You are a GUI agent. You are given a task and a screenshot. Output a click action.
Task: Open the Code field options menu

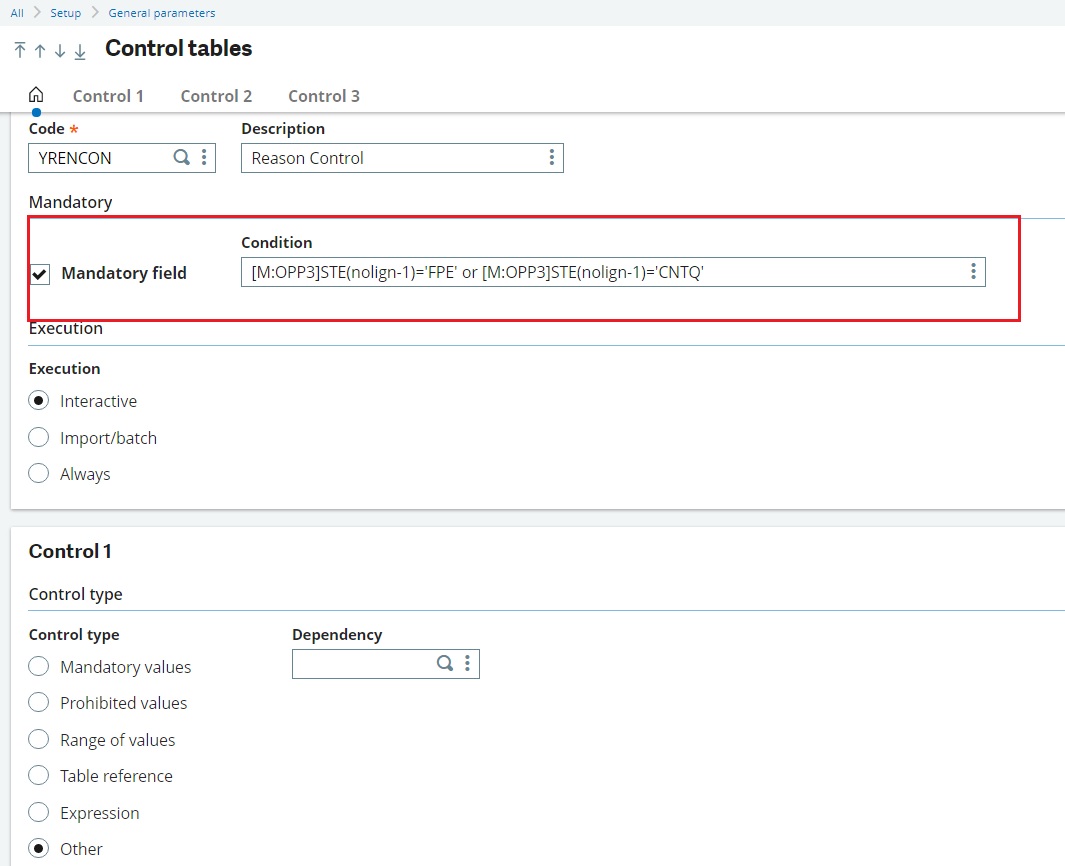click(203, 157)
